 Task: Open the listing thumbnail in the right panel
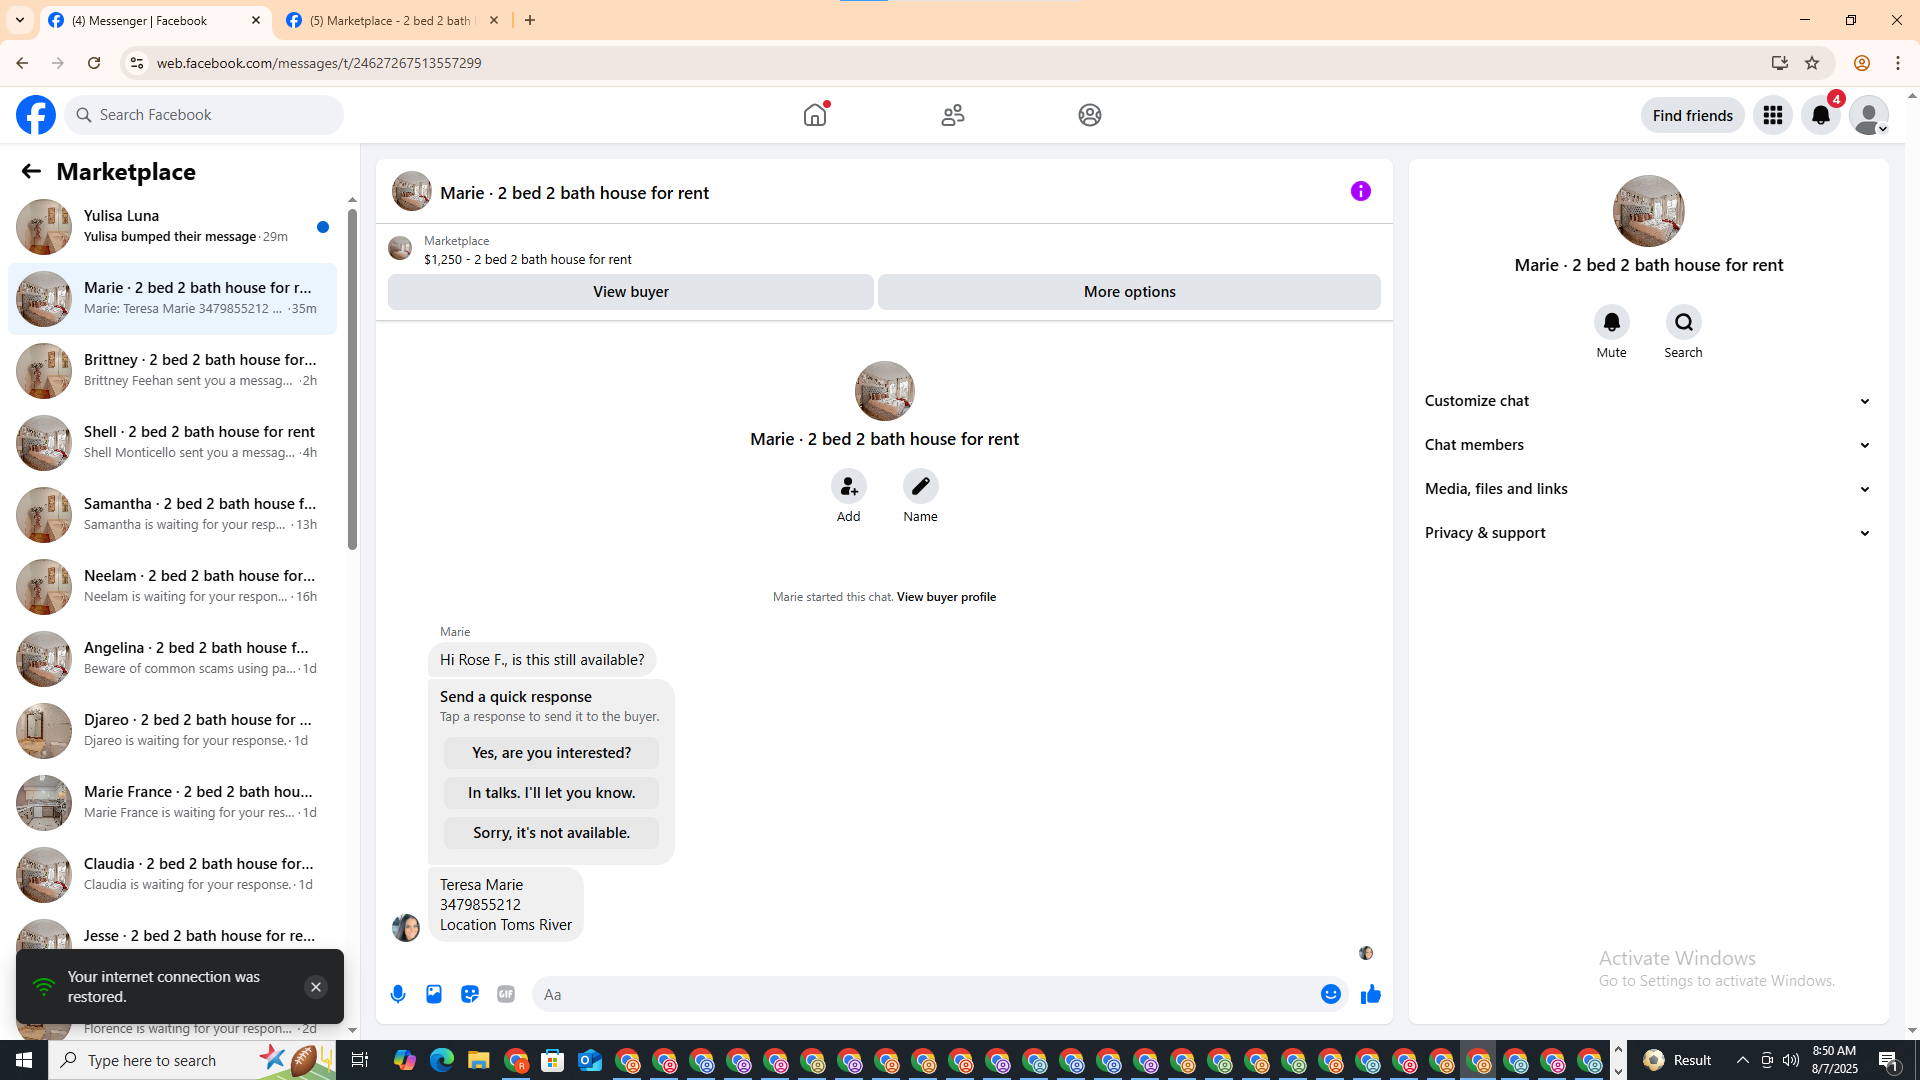coord(1649,211)
